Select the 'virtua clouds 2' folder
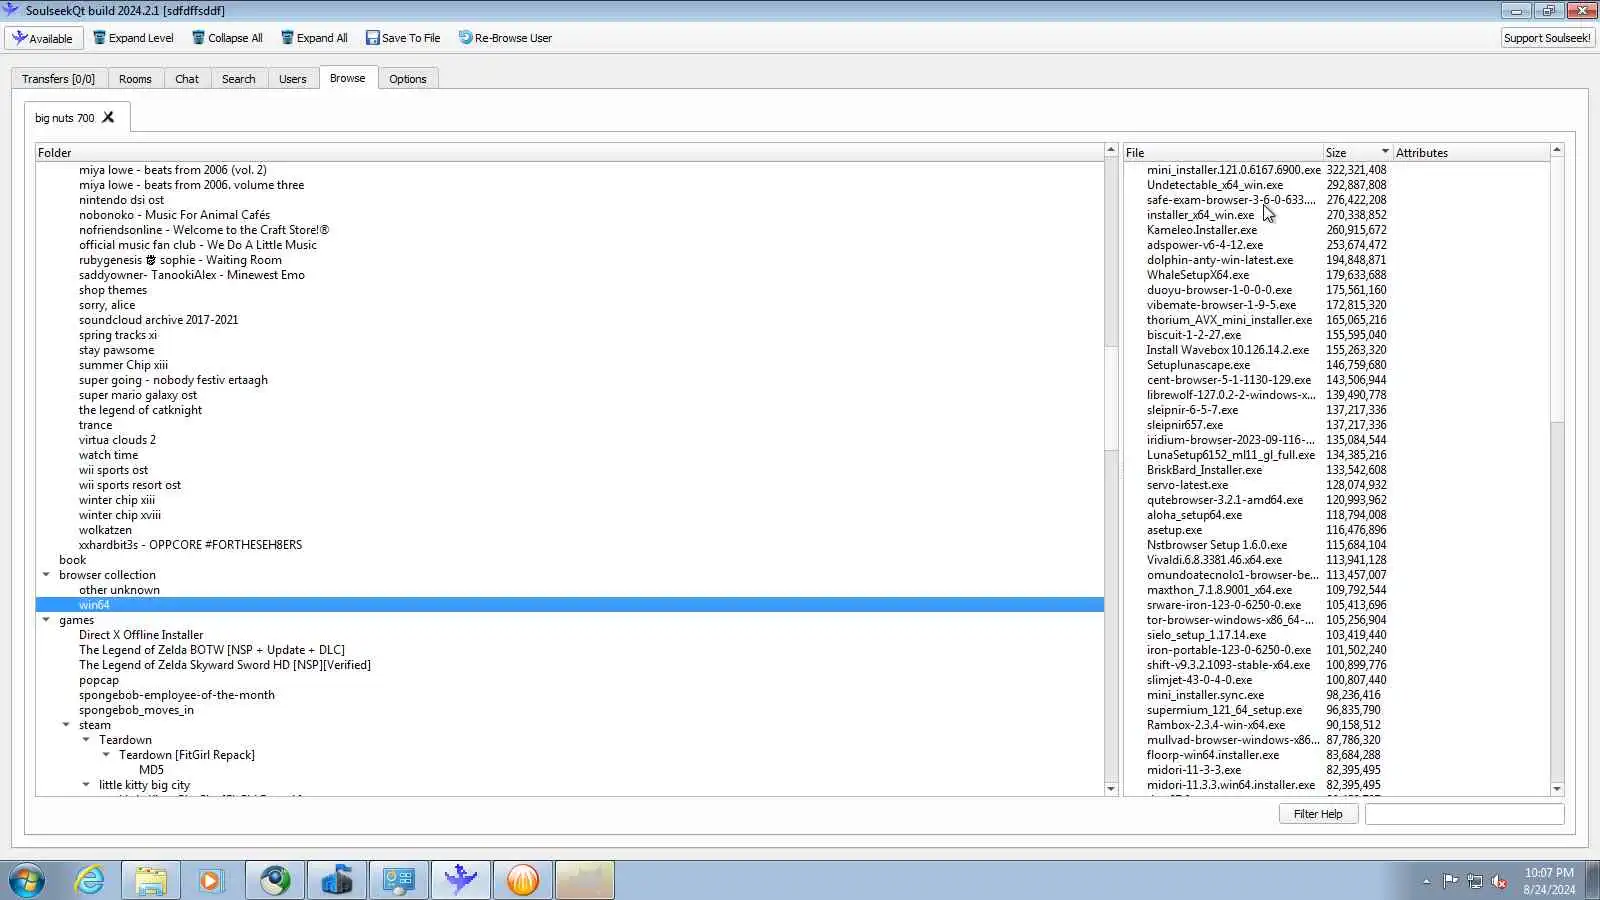Image resolution: width=1600 pixels, height=900 pixels. 117,440
